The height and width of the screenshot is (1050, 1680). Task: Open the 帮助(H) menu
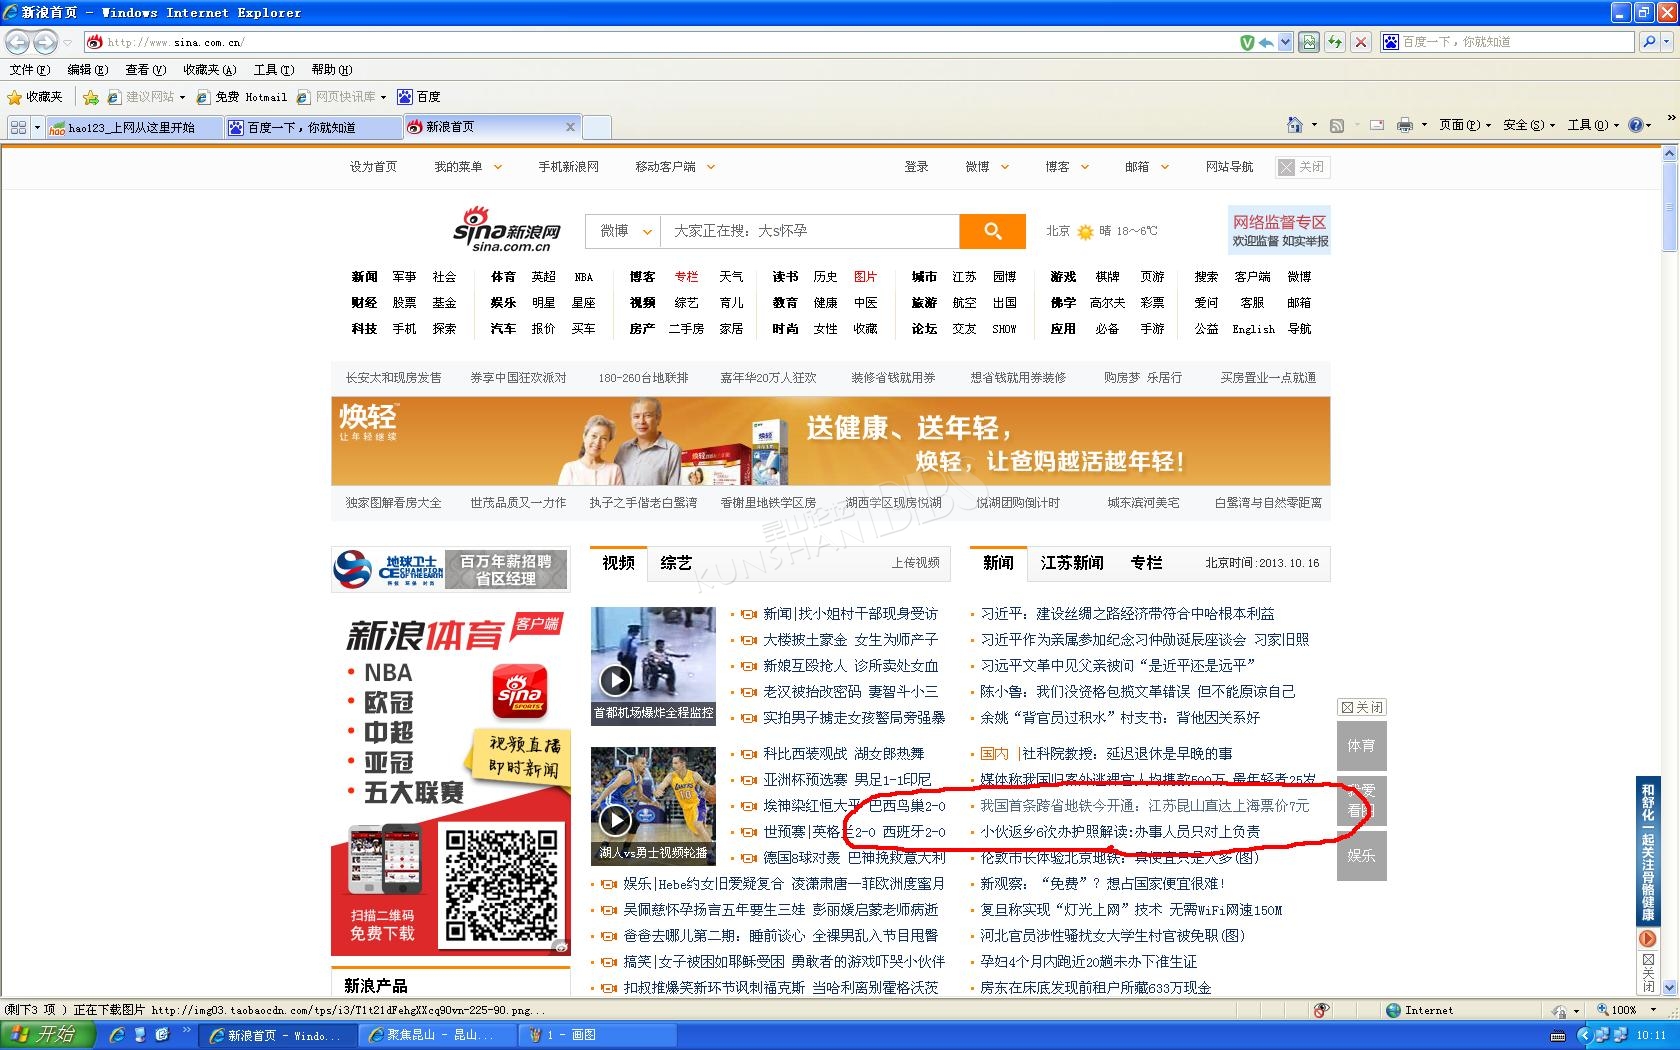(x=331, y=70)
